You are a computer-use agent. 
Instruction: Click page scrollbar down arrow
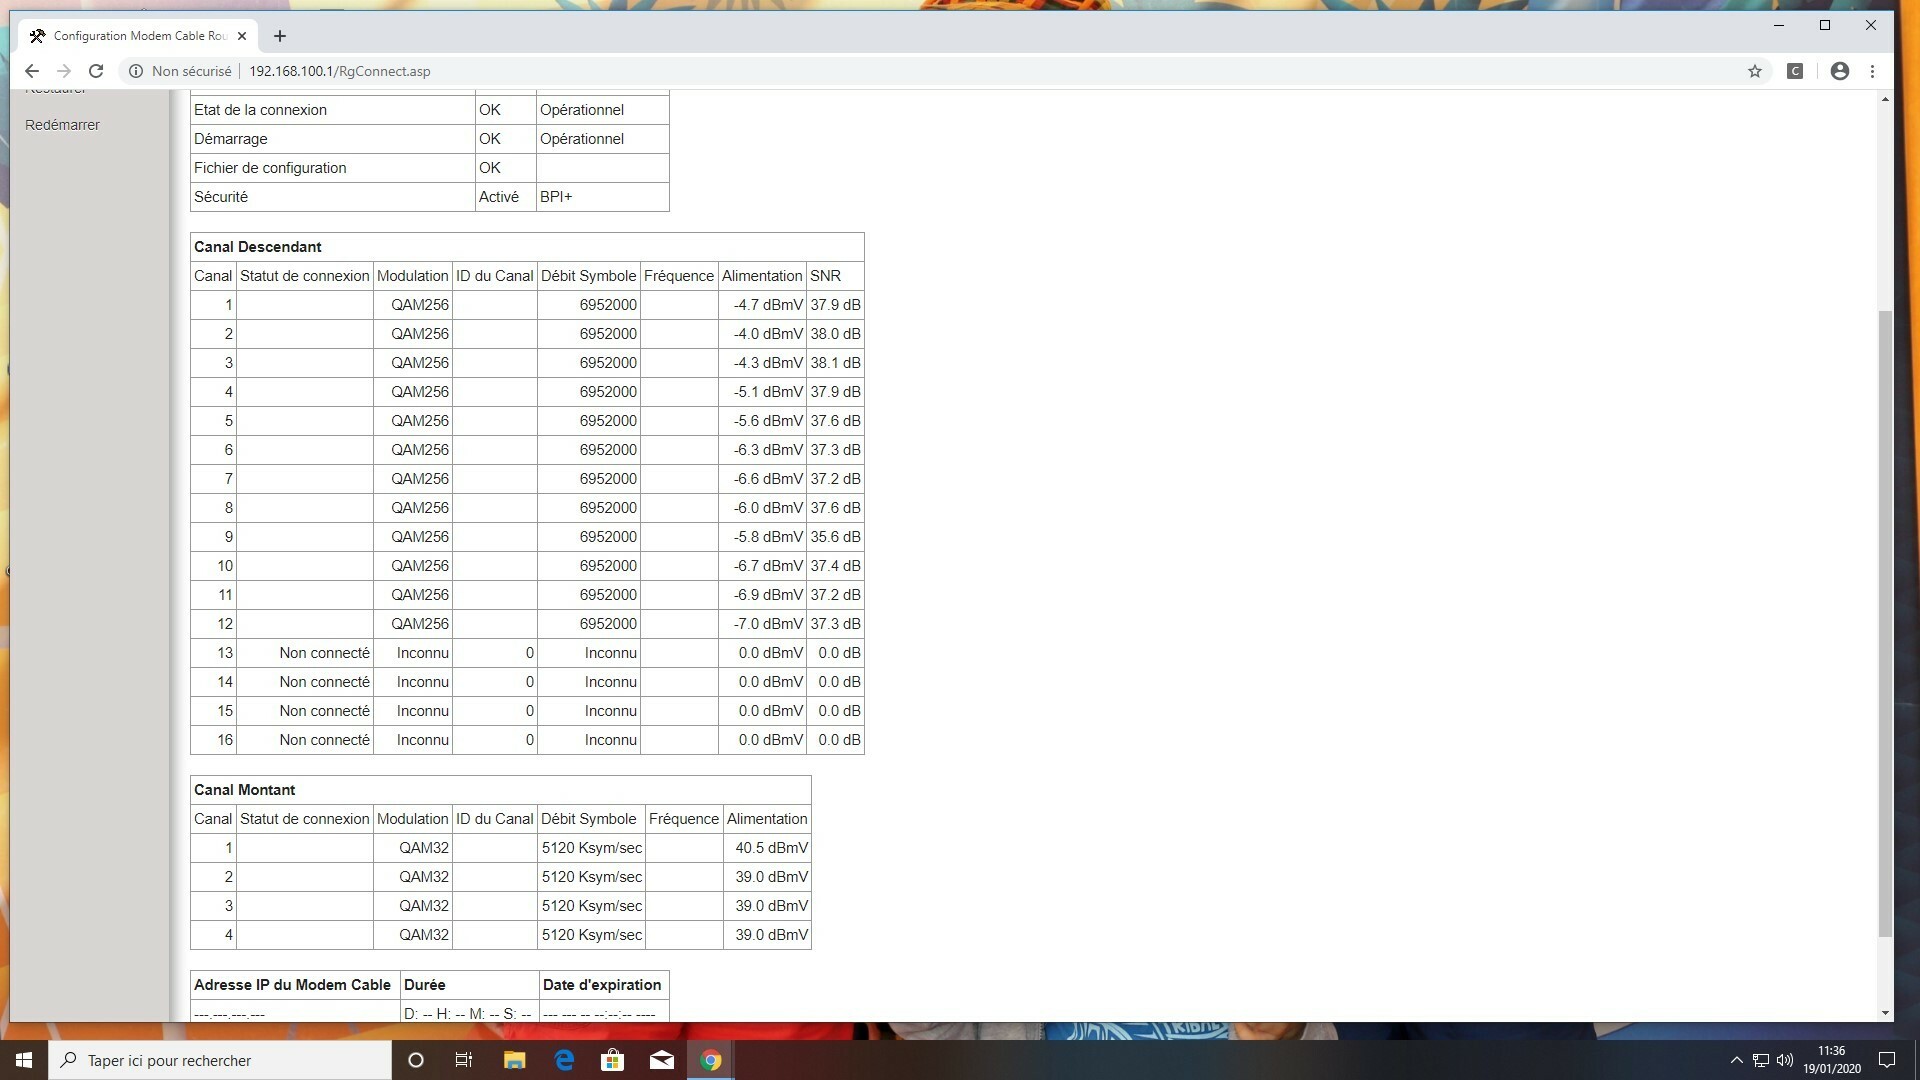pyautogui.click(x=1885, y=1013)
